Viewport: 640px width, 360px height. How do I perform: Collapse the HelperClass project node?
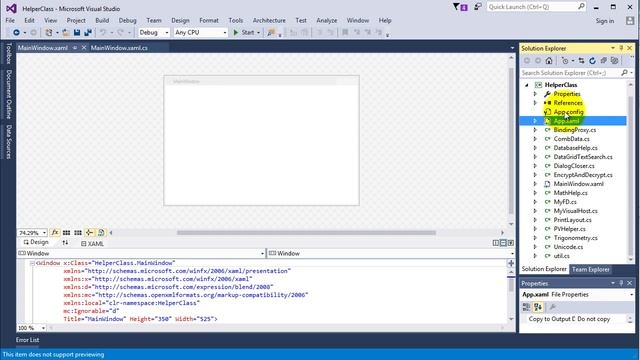point(527,85)
